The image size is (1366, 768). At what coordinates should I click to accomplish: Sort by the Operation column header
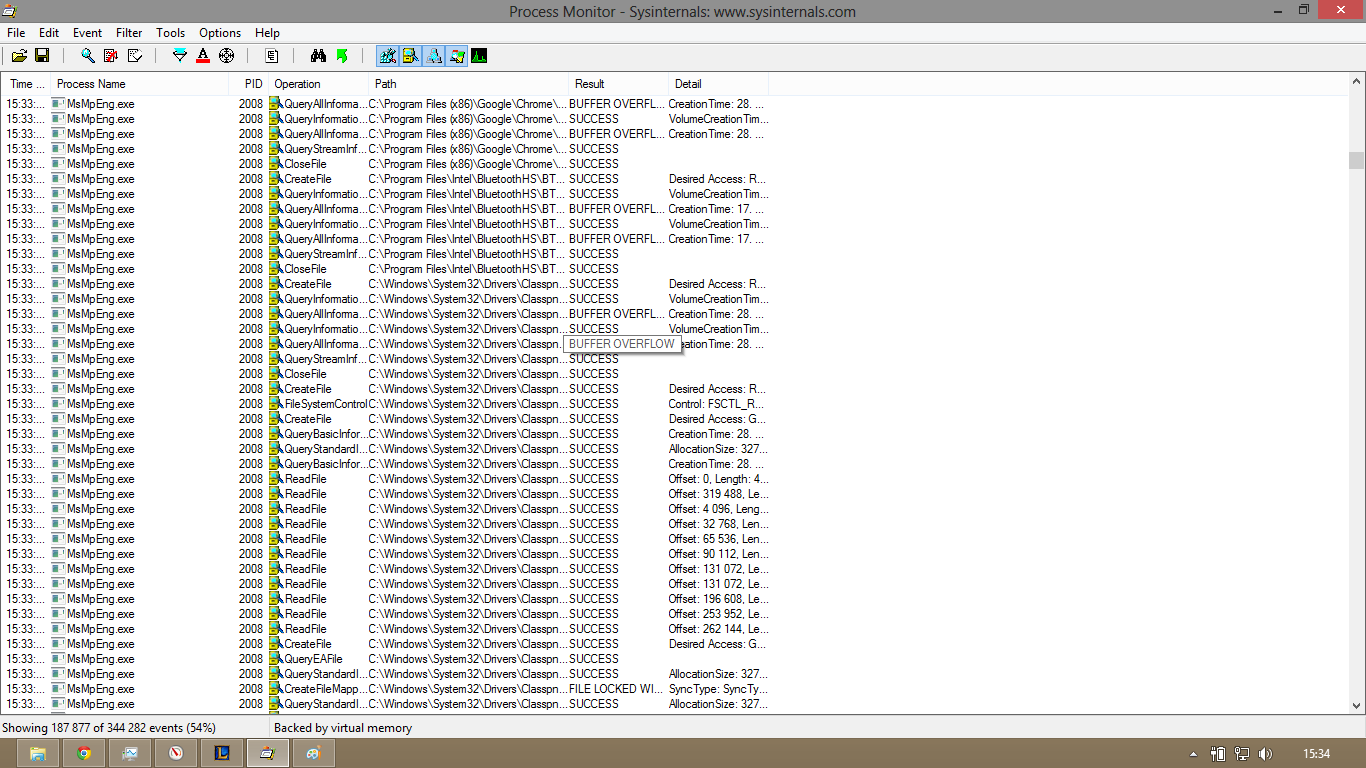tap(318, 84)
